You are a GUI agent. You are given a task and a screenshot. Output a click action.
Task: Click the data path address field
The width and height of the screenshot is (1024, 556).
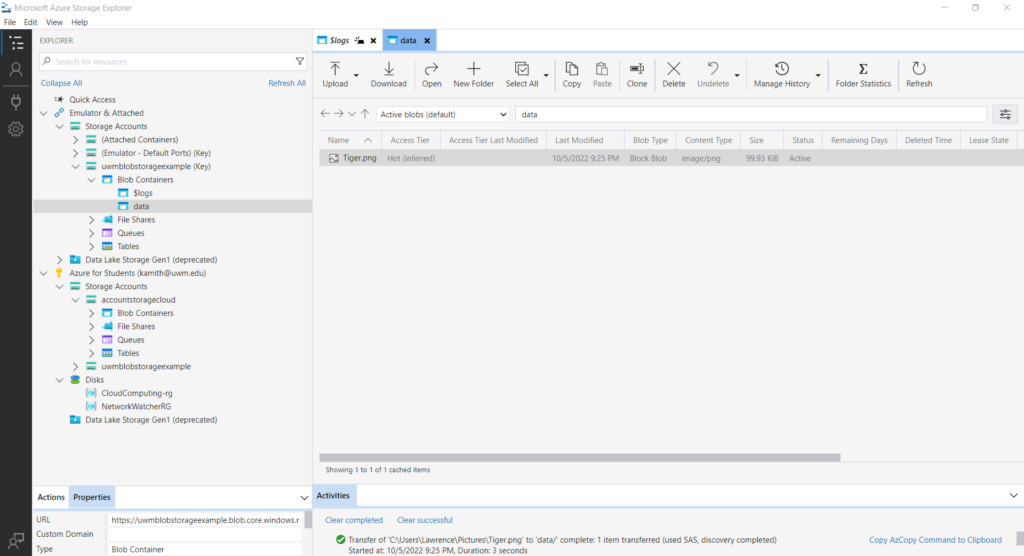point(751,114)
